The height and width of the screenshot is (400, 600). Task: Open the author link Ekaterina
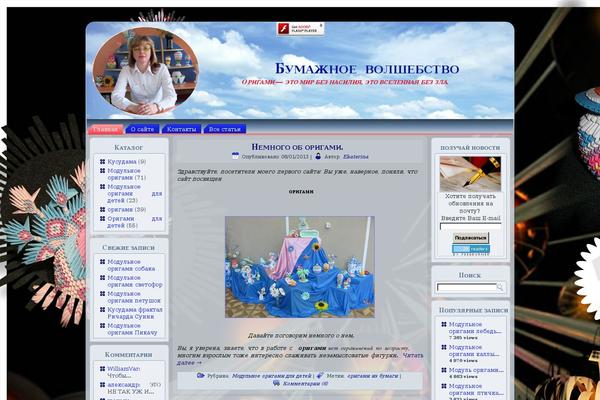tap(356, 157)
